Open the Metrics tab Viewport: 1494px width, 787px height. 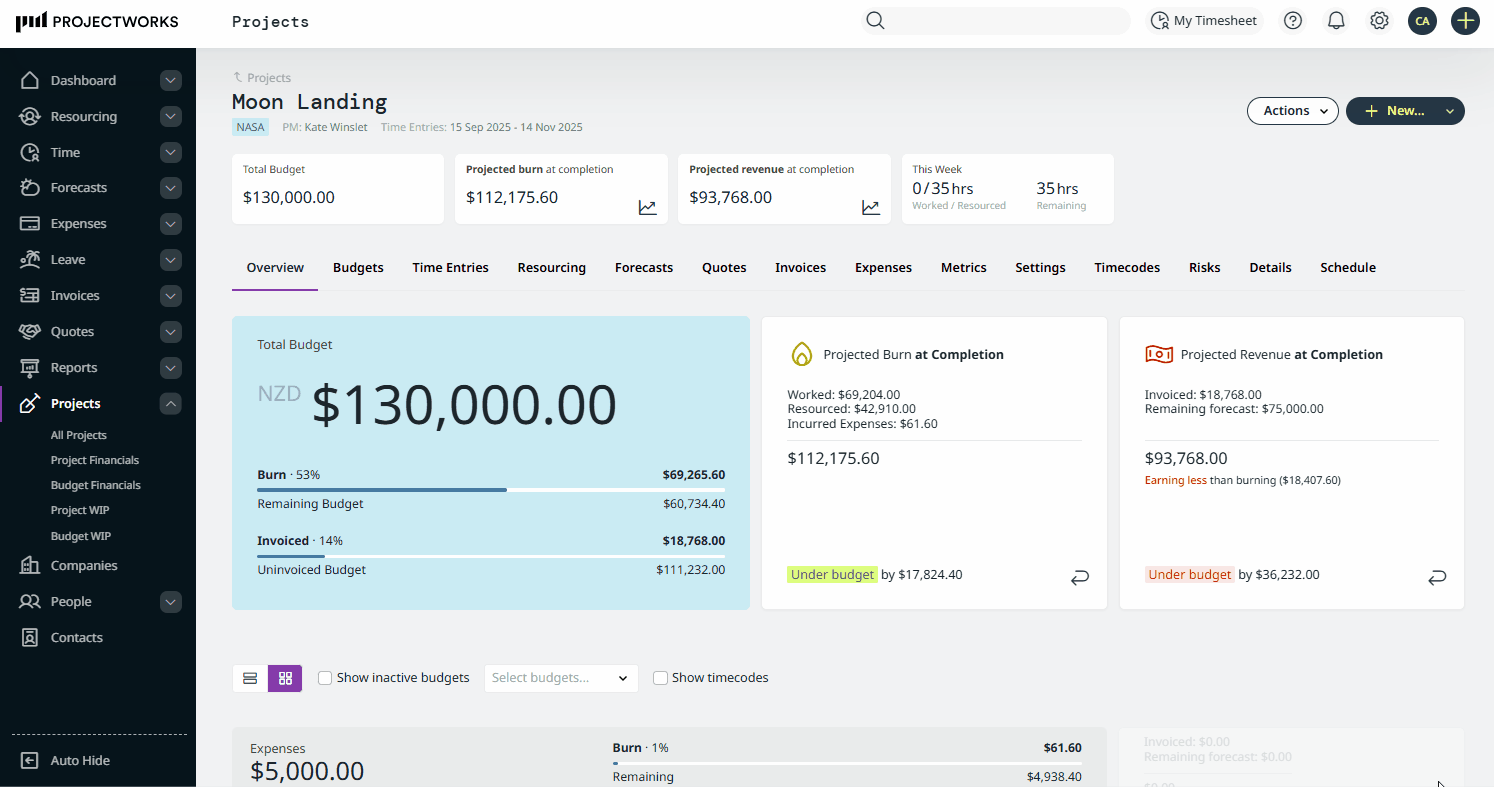click(x=963, y=267)
